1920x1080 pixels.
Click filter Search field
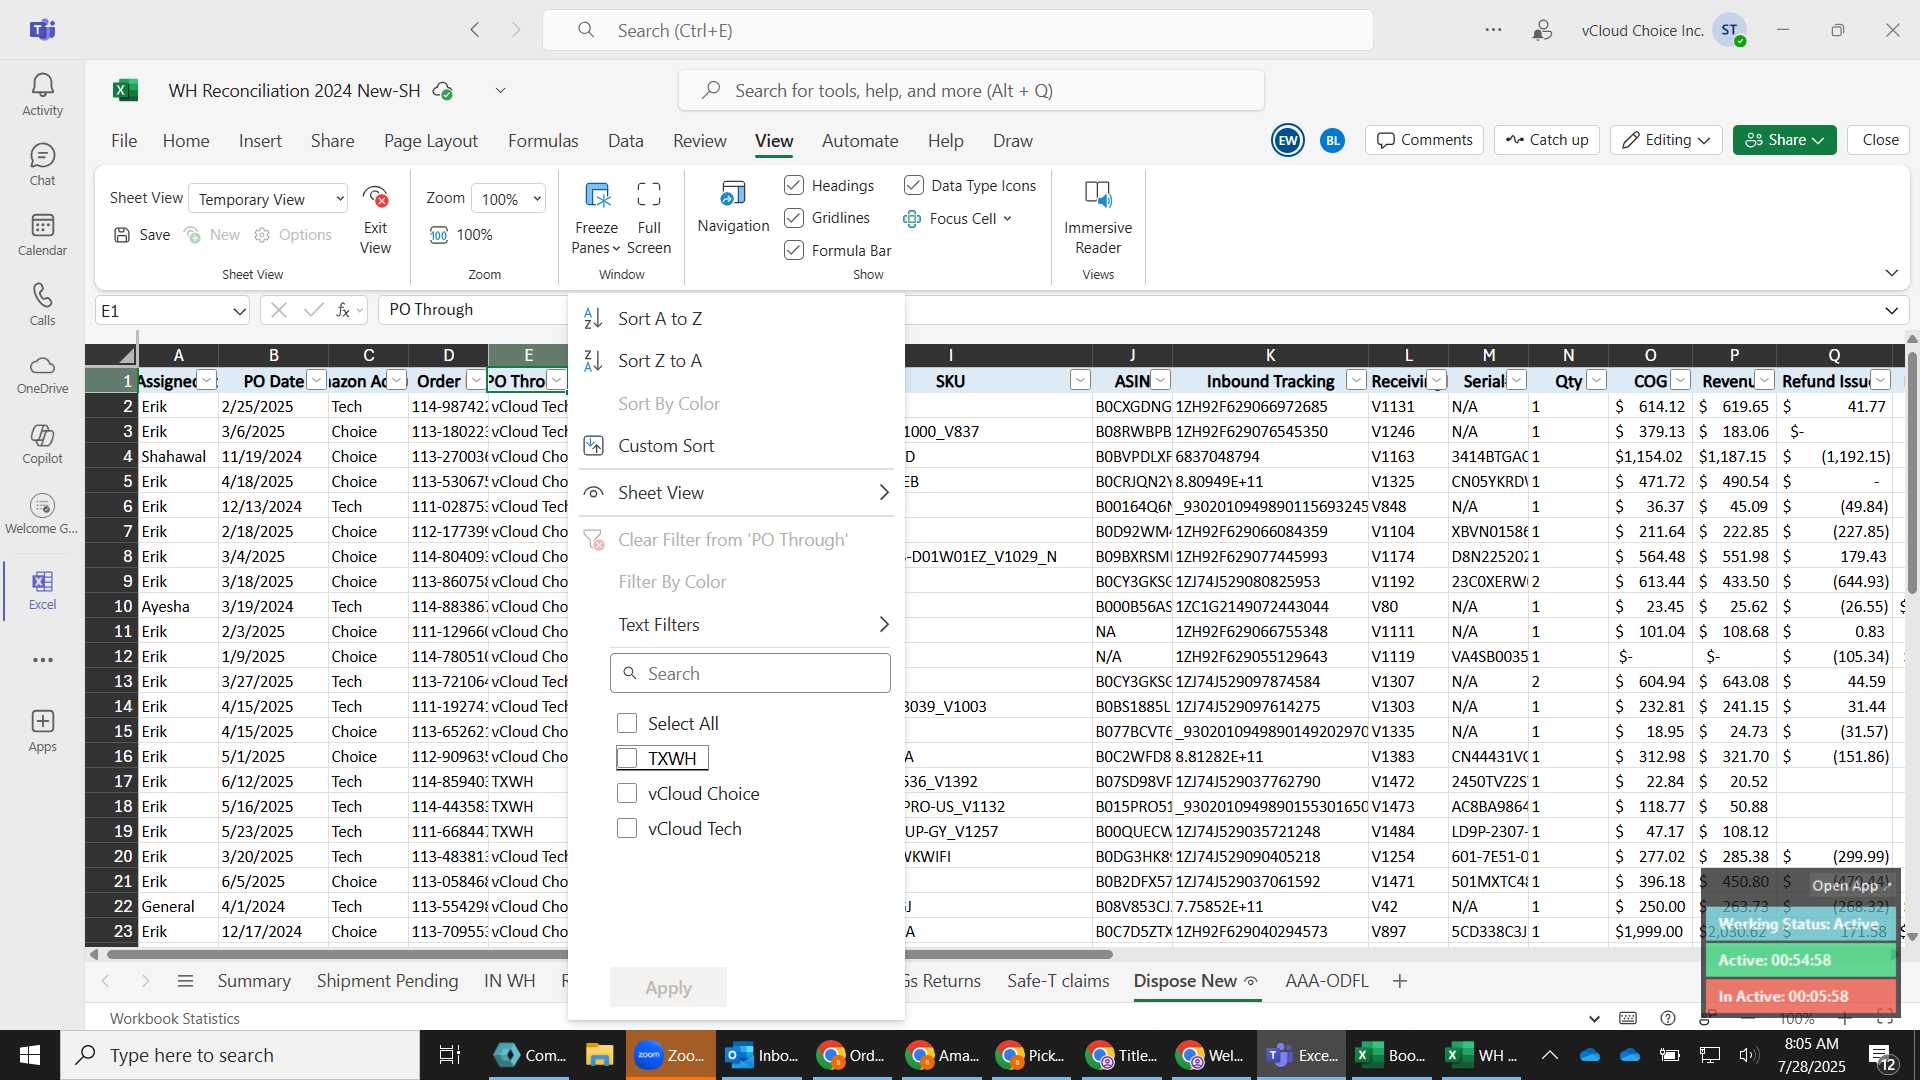click(750, 673)
